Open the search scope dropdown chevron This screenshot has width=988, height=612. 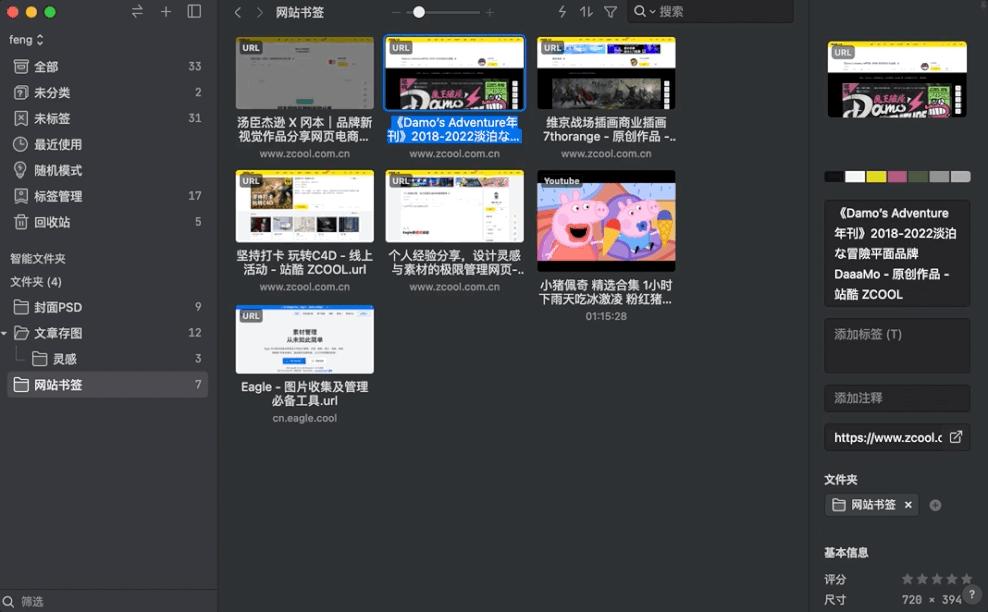click(x=653, y=12)
